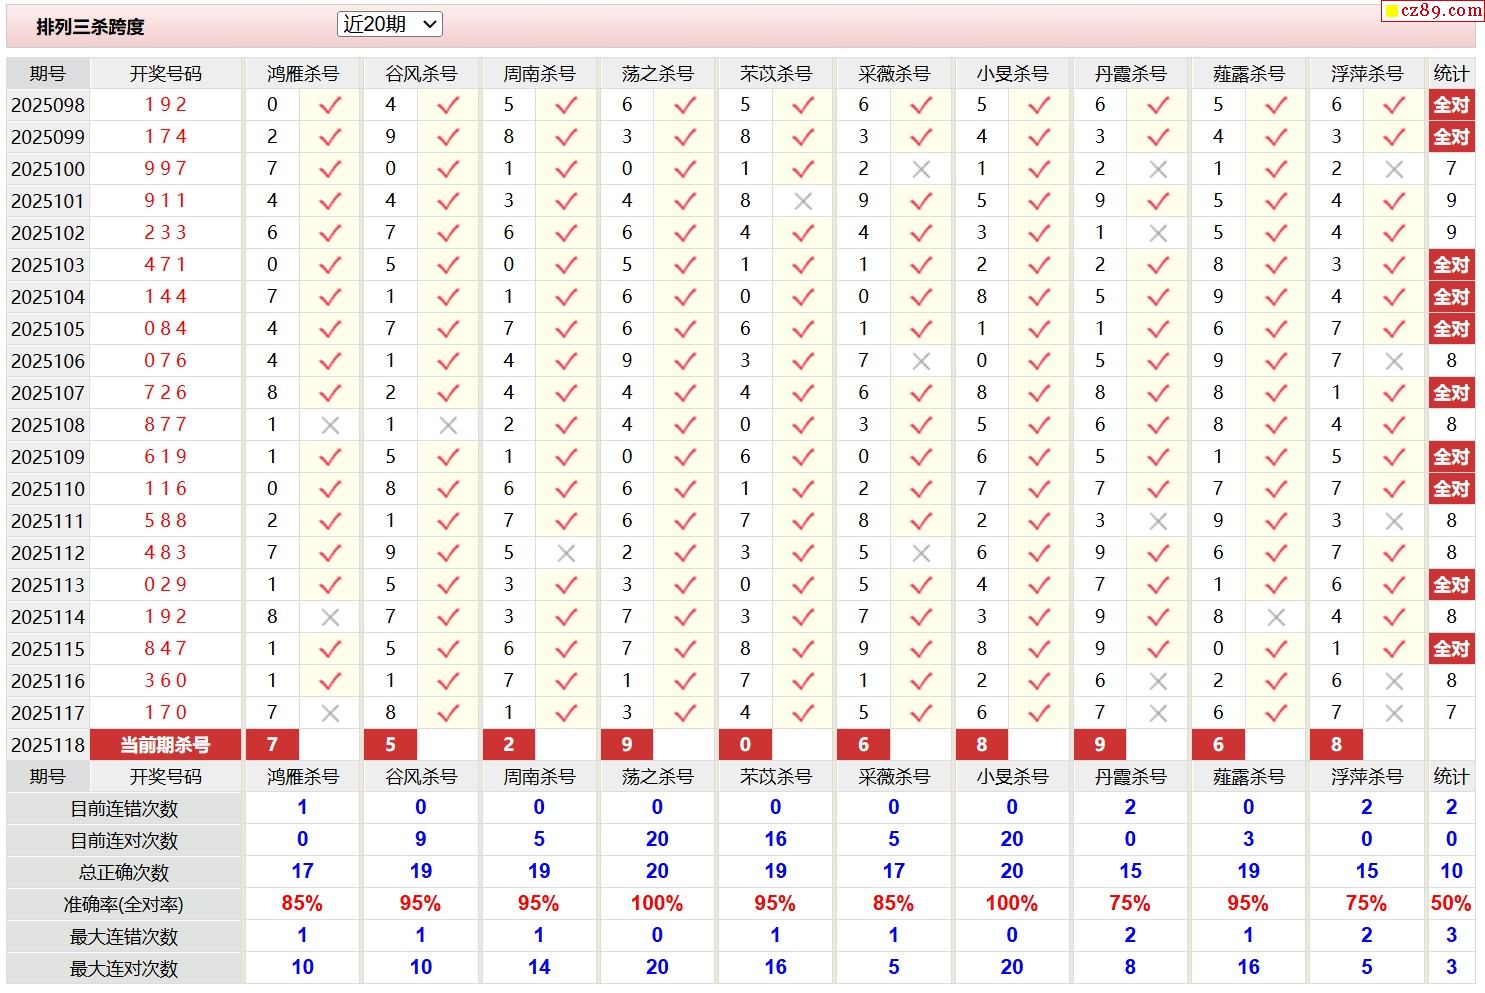The width and height of the screenshot is (1485, 993).
Task: Click 小旻 check mark in row 2025110
Action: click(1039, 488)
